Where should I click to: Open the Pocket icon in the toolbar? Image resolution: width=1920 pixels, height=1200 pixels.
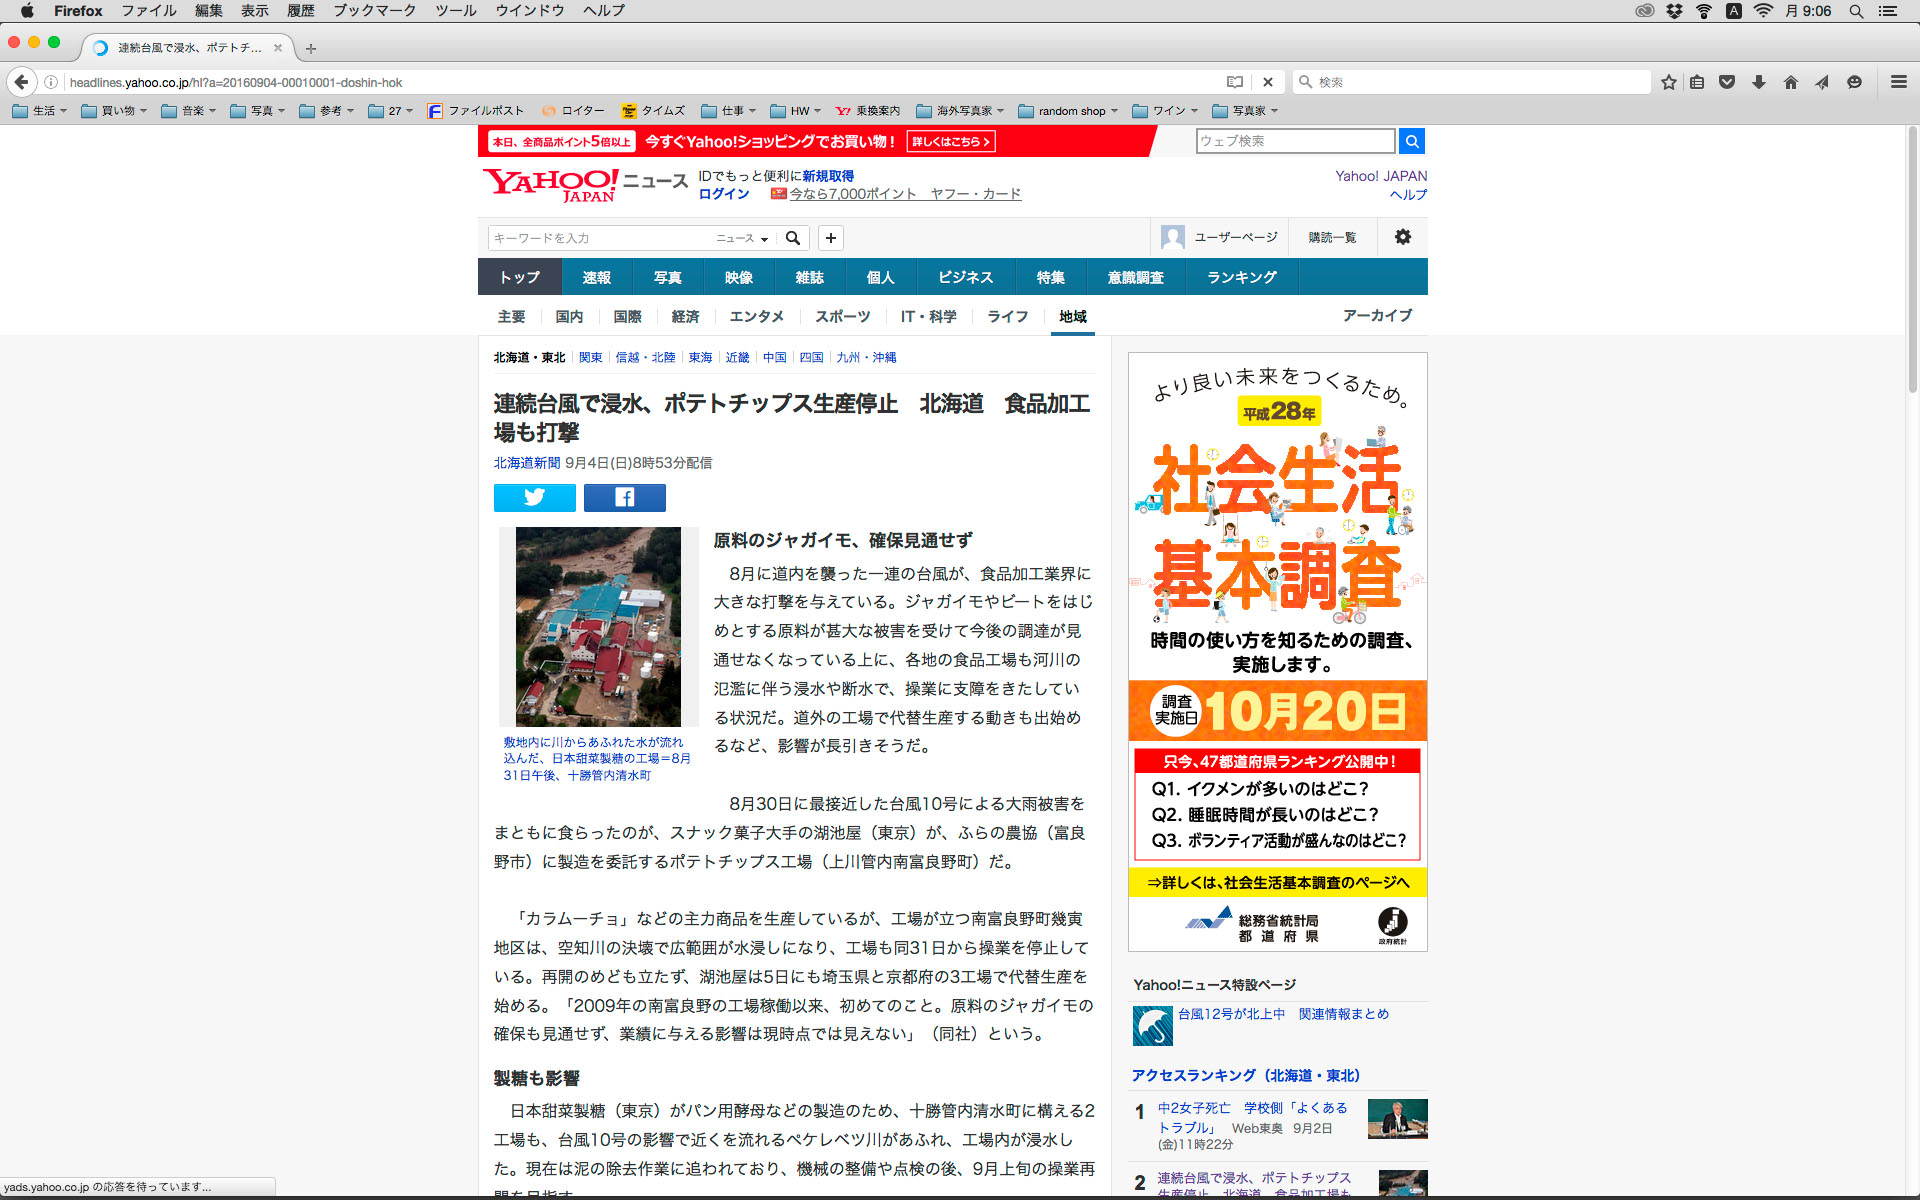coord(1727,82)
